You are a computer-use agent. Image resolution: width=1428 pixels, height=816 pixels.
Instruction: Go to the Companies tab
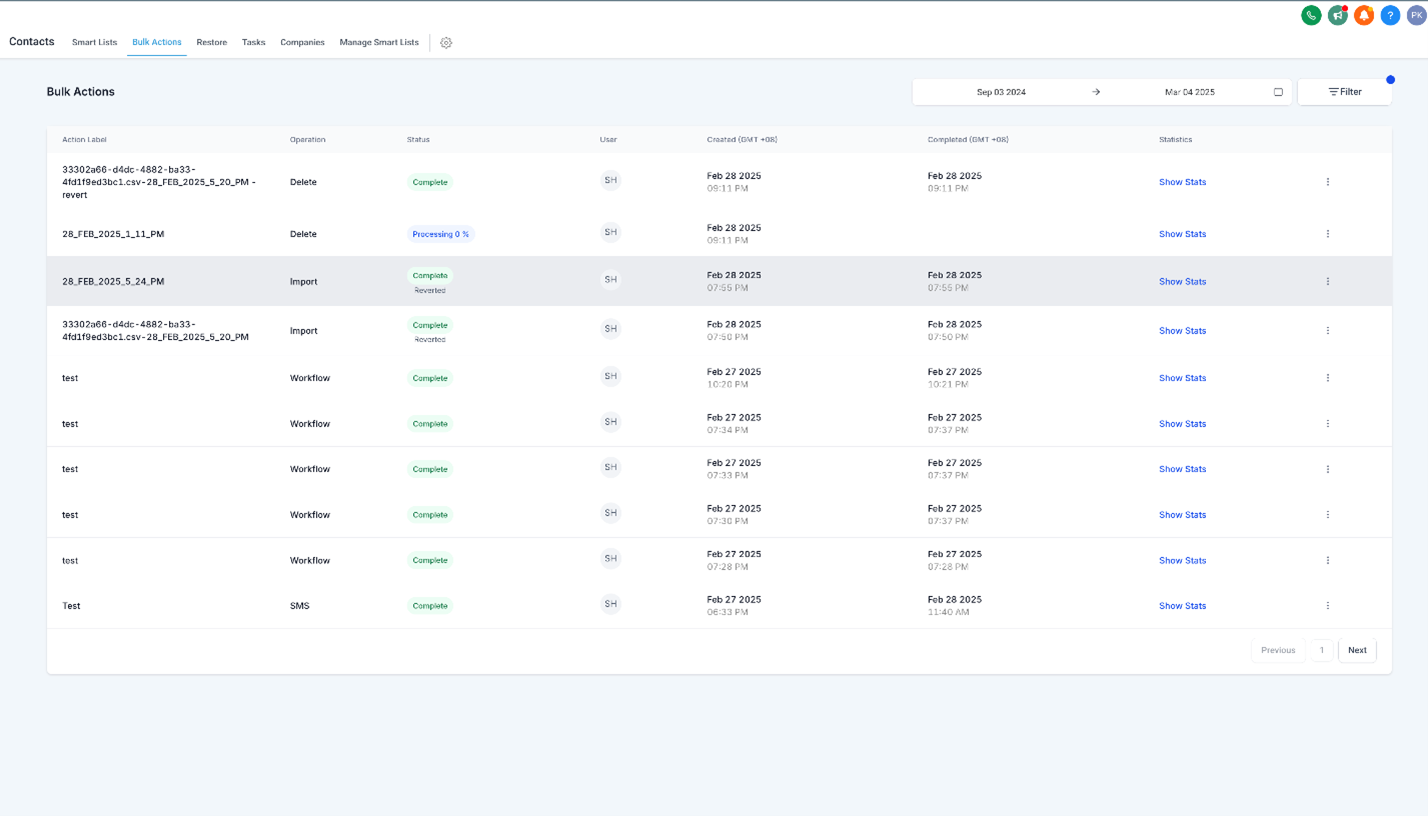pos(302,43)
